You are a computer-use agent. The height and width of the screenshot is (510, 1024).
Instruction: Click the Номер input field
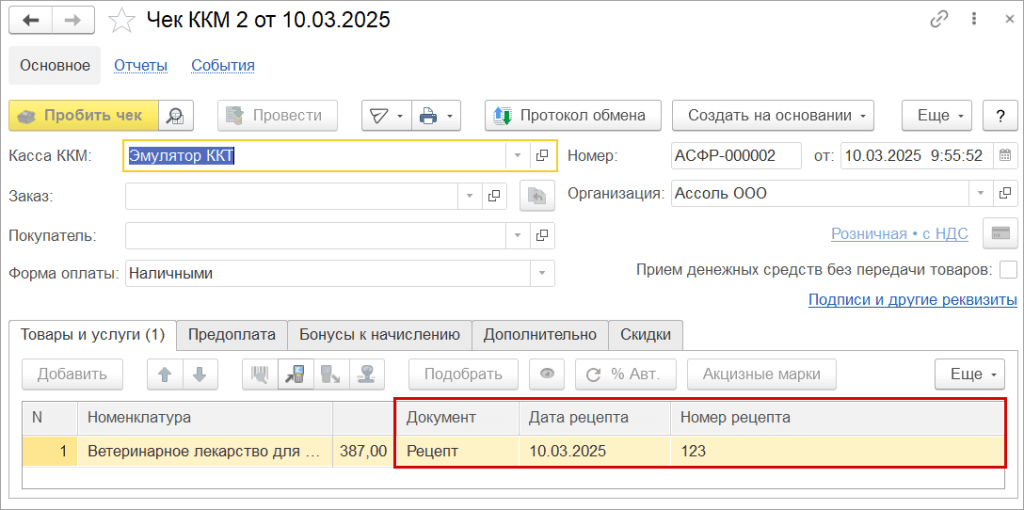click(x=736, y=155)
